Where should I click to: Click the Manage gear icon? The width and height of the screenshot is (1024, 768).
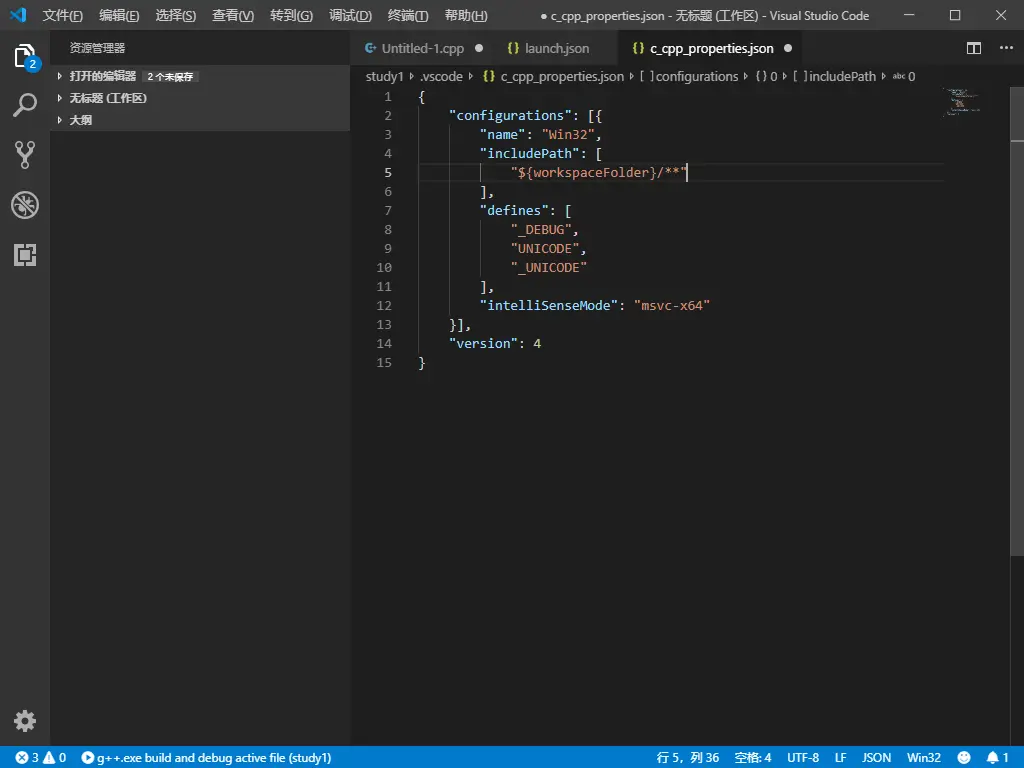(x=25, y=721)
